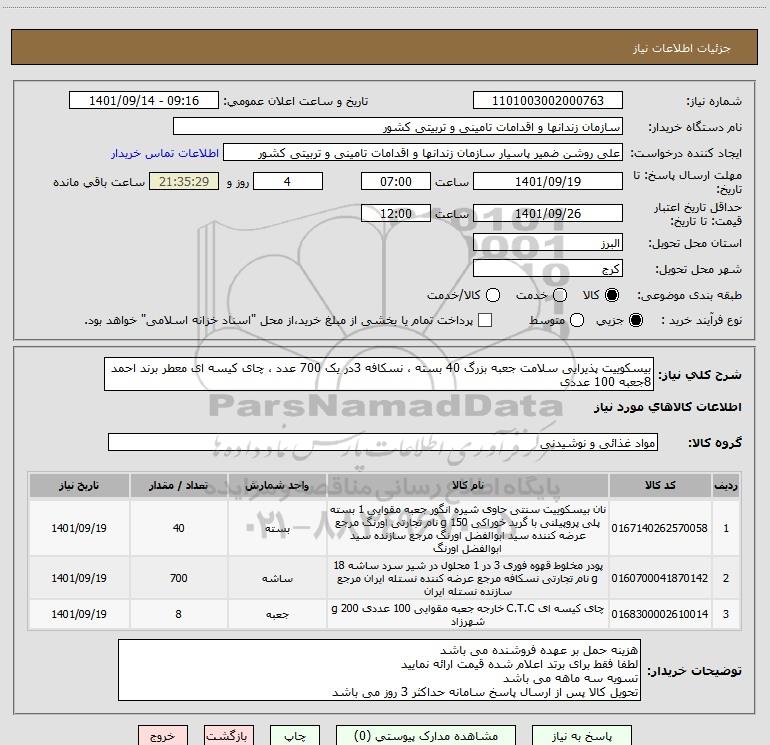Click quantity 8 cell
This screenshot has width=770, height=745.
coord(178,614)
